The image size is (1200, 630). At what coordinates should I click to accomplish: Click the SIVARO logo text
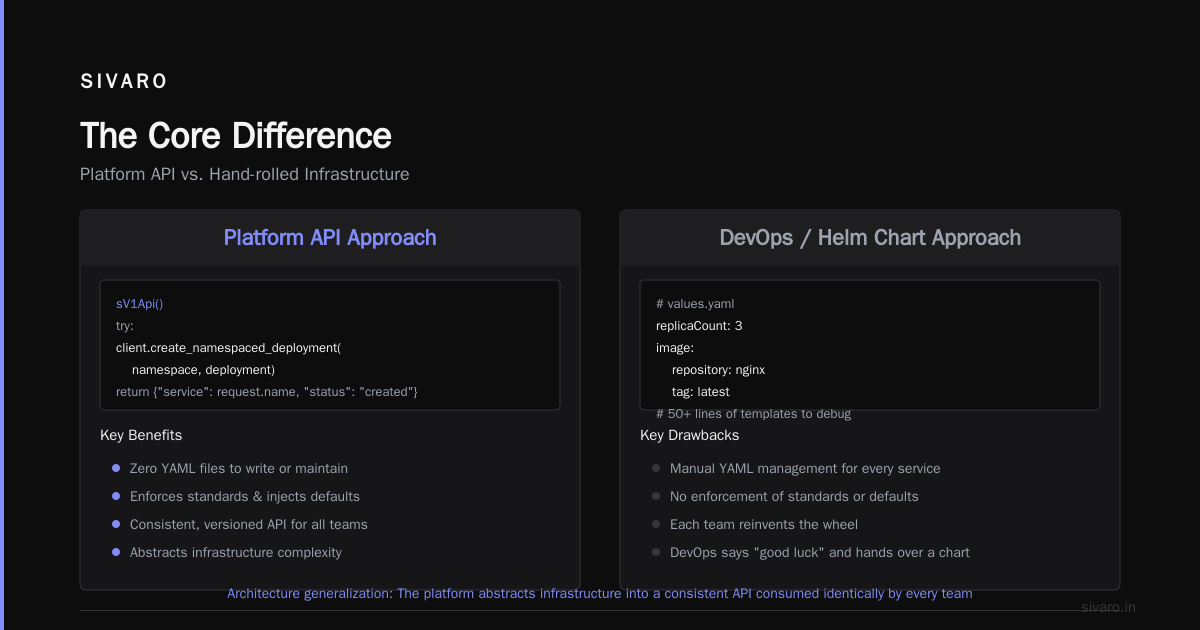(x=124, y=82)
